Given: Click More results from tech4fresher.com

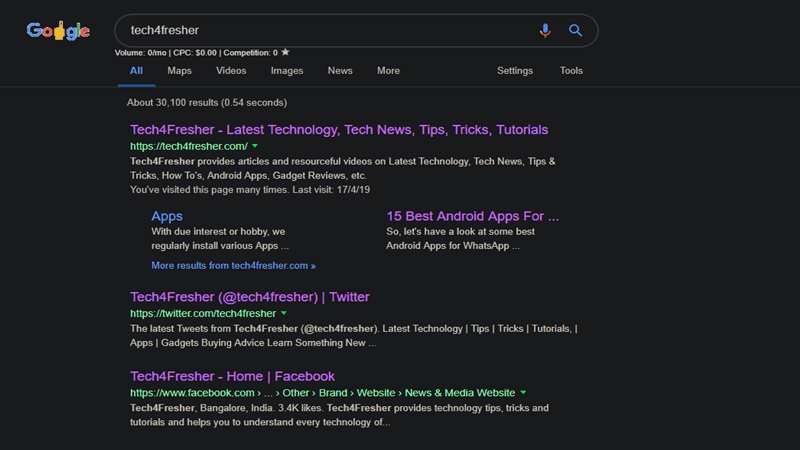Looking at the screenshot, I should click(x=233, y=265).
